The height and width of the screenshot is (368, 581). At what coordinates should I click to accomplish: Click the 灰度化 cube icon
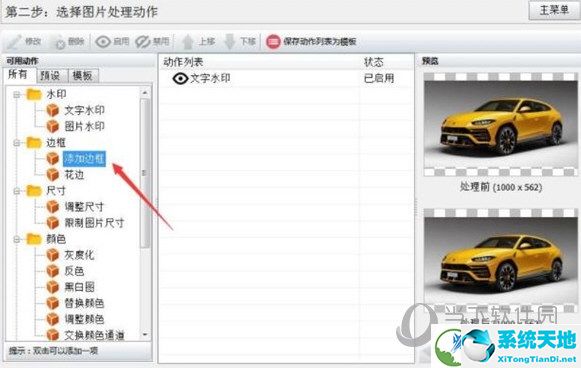click(x=53, y=255)
